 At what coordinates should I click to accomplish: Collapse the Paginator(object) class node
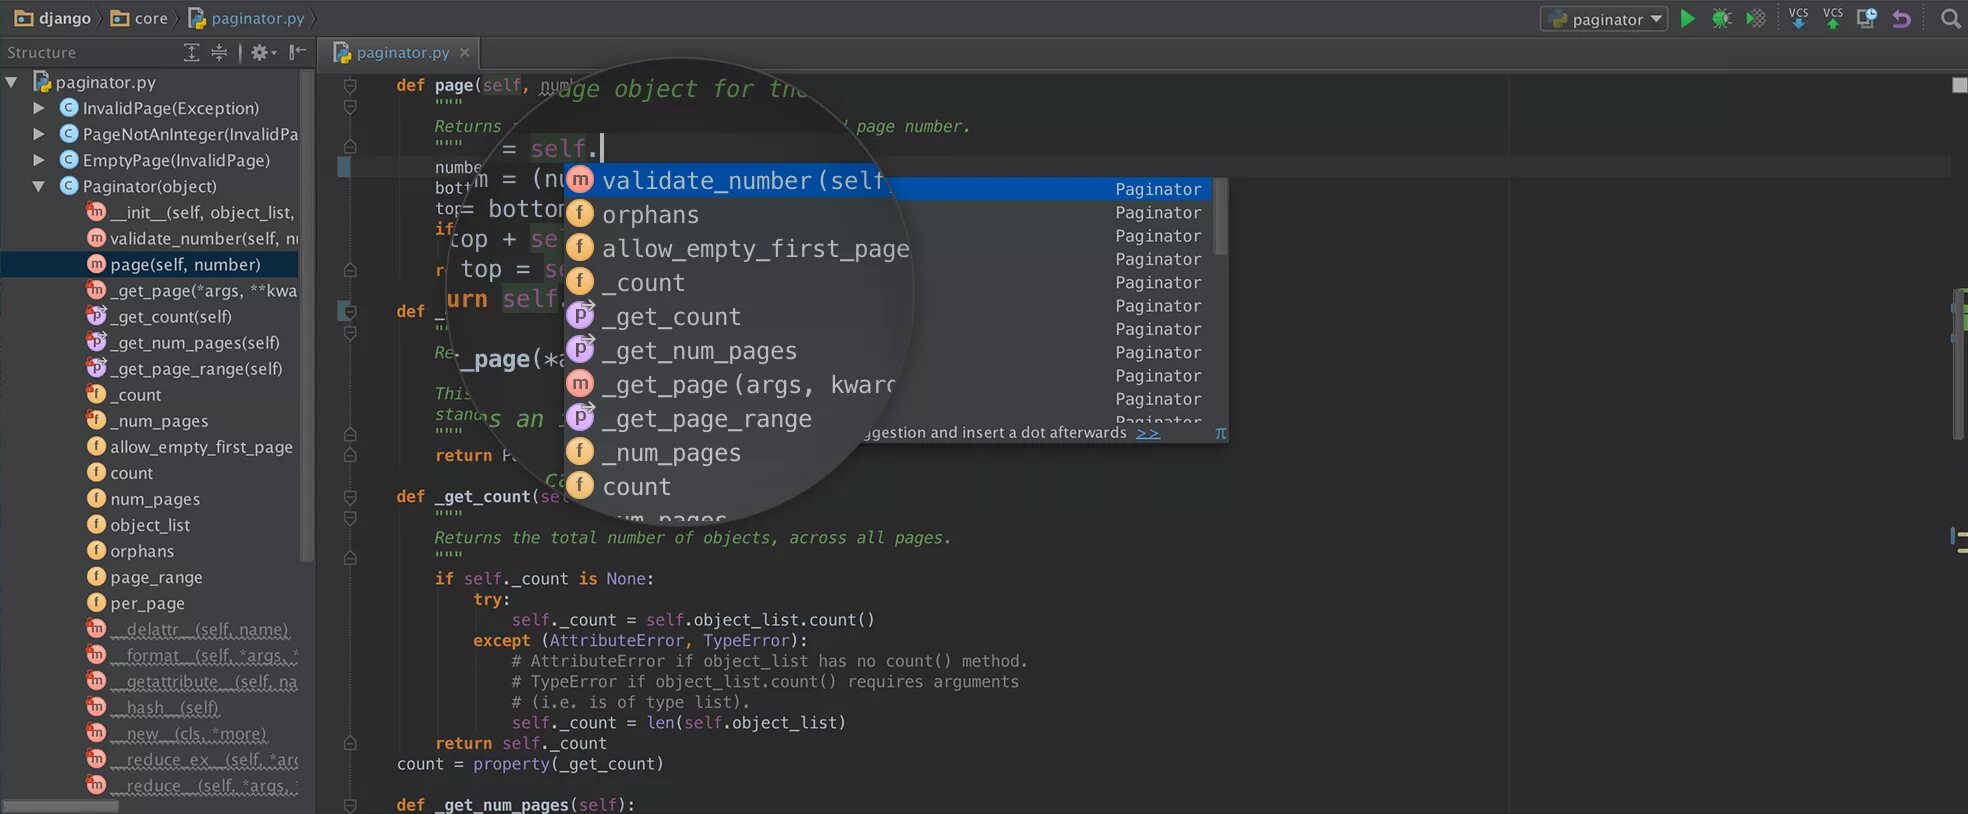coord(38,186)
